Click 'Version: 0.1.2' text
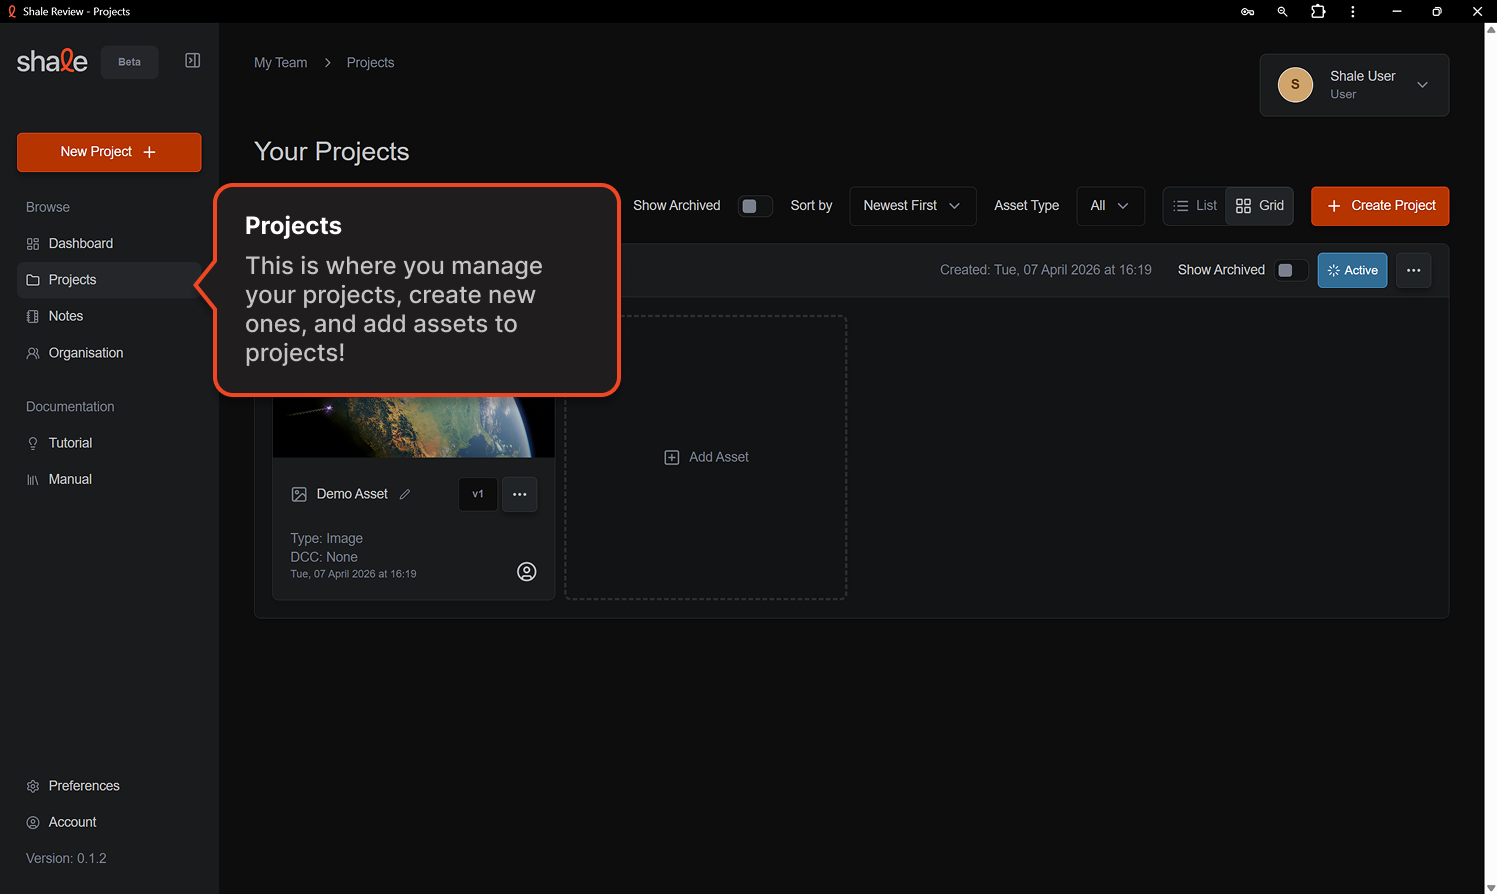 coord(66,858)
